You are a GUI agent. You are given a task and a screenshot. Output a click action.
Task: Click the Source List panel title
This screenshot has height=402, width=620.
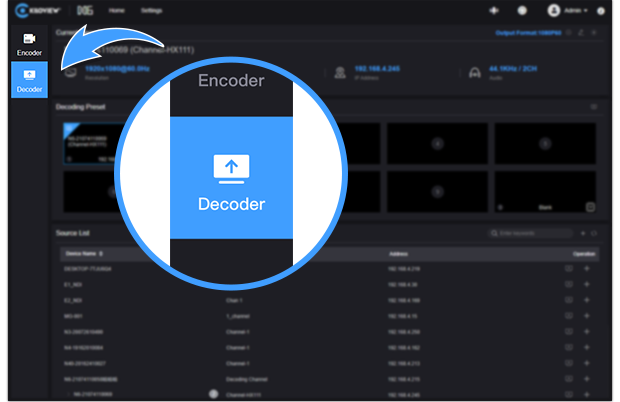72,233
